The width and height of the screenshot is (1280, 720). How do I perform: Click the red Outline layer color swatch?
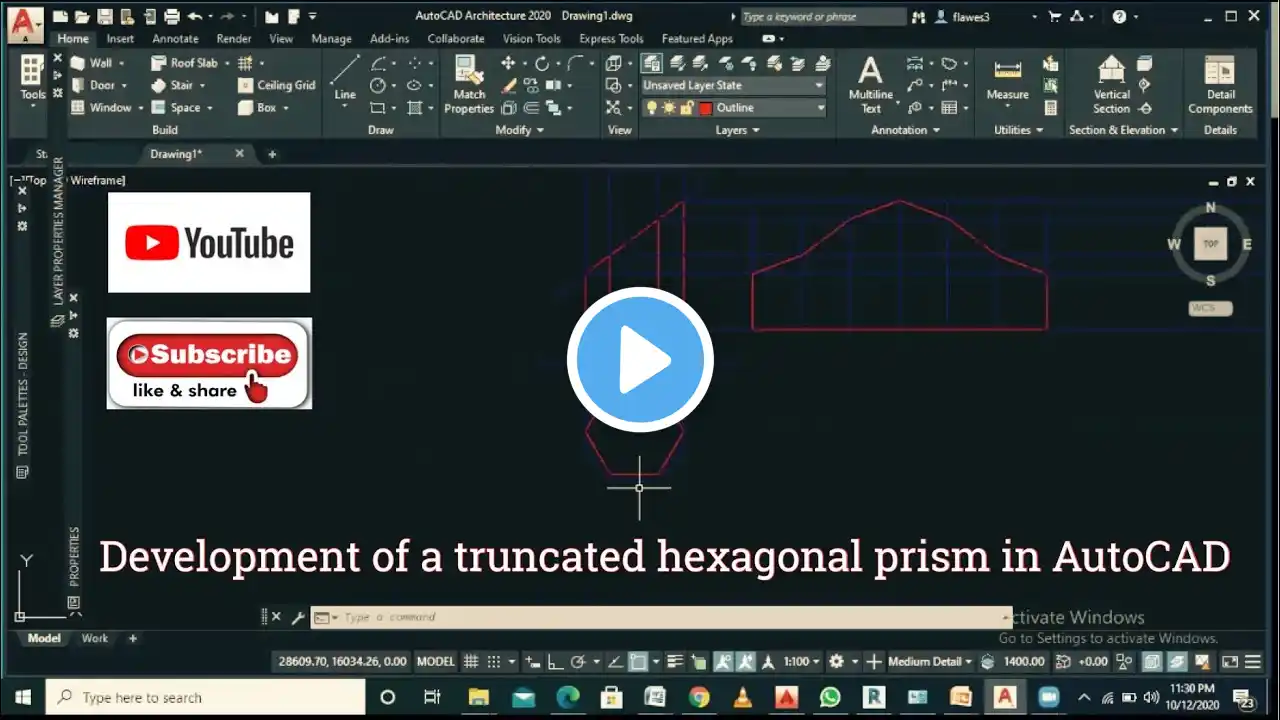coord(705,108)
